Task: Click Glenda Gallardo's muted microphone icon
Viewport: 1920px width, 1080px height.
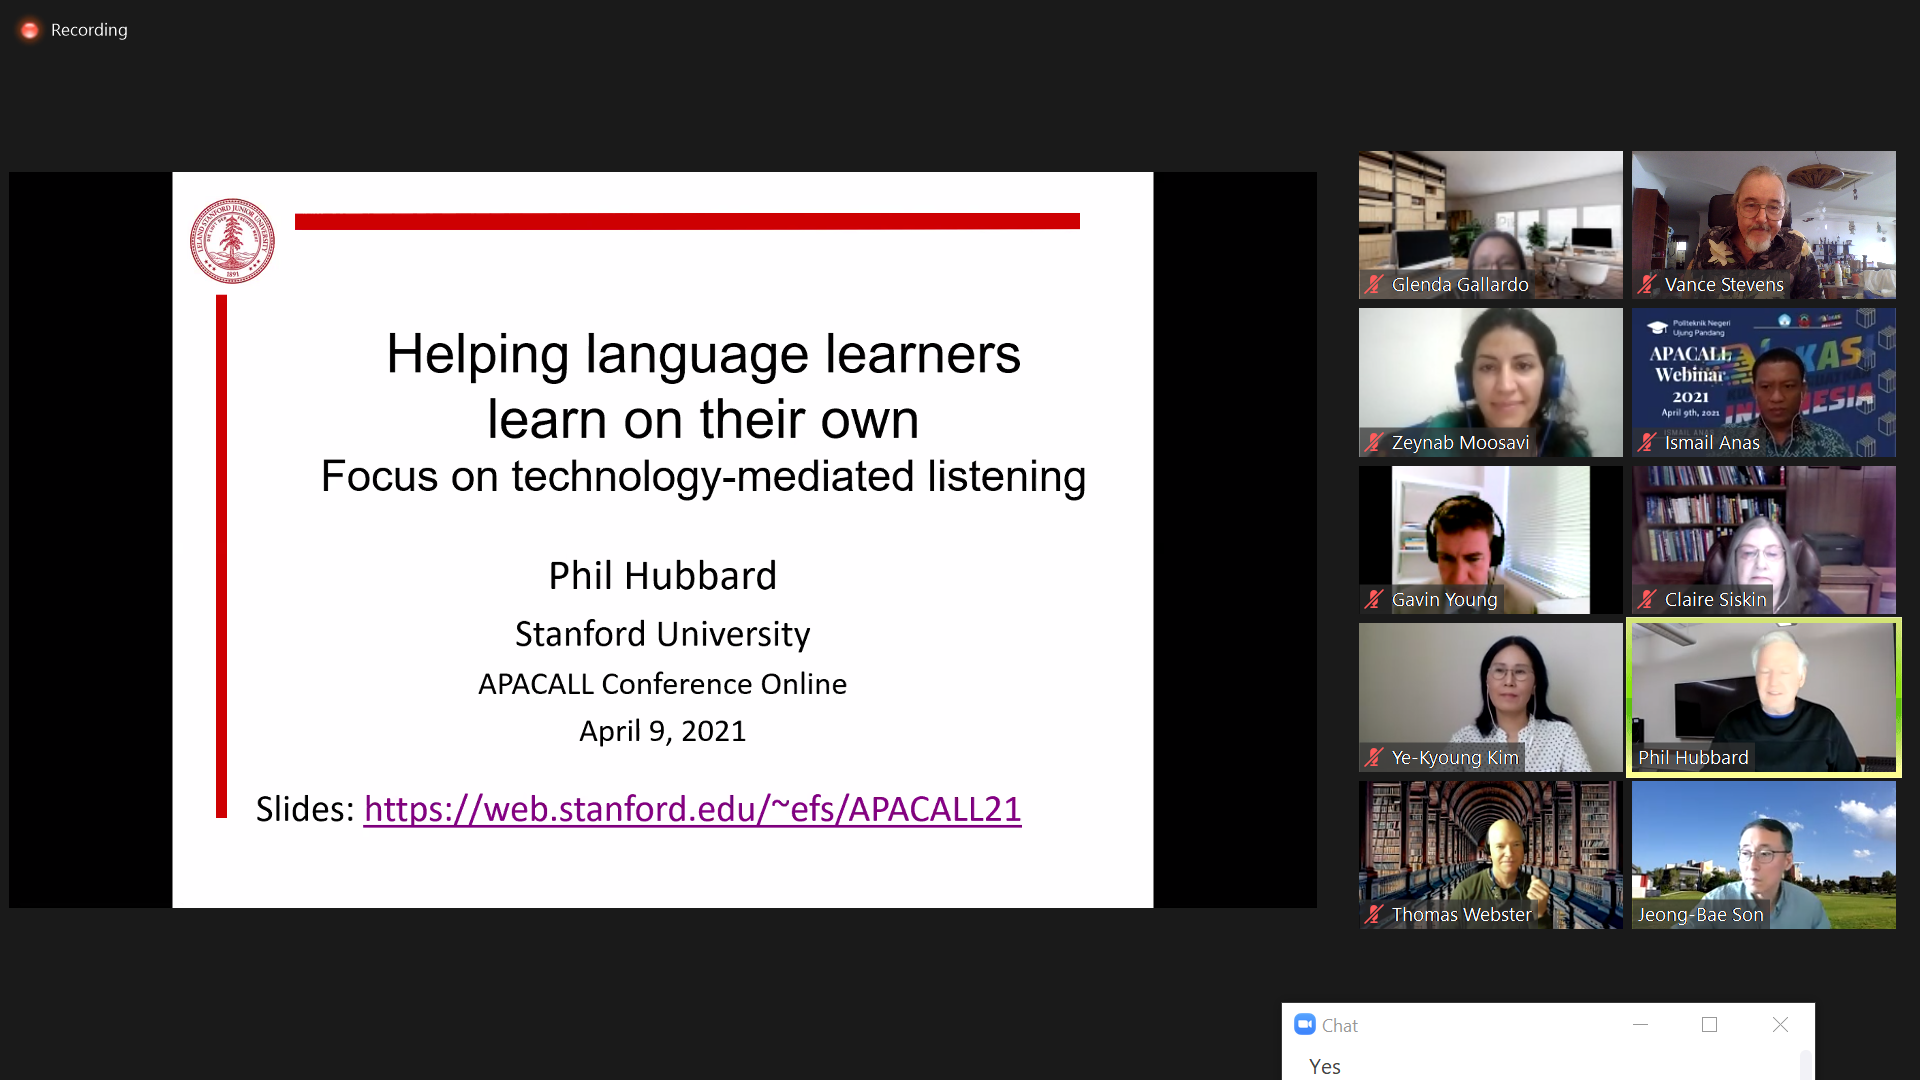Action: click(x=1375, y=285)
